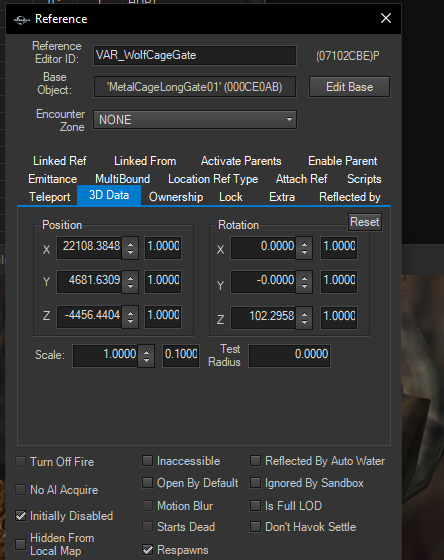Uncheck Initially Disabled checkbox

(x=21, y=516)
